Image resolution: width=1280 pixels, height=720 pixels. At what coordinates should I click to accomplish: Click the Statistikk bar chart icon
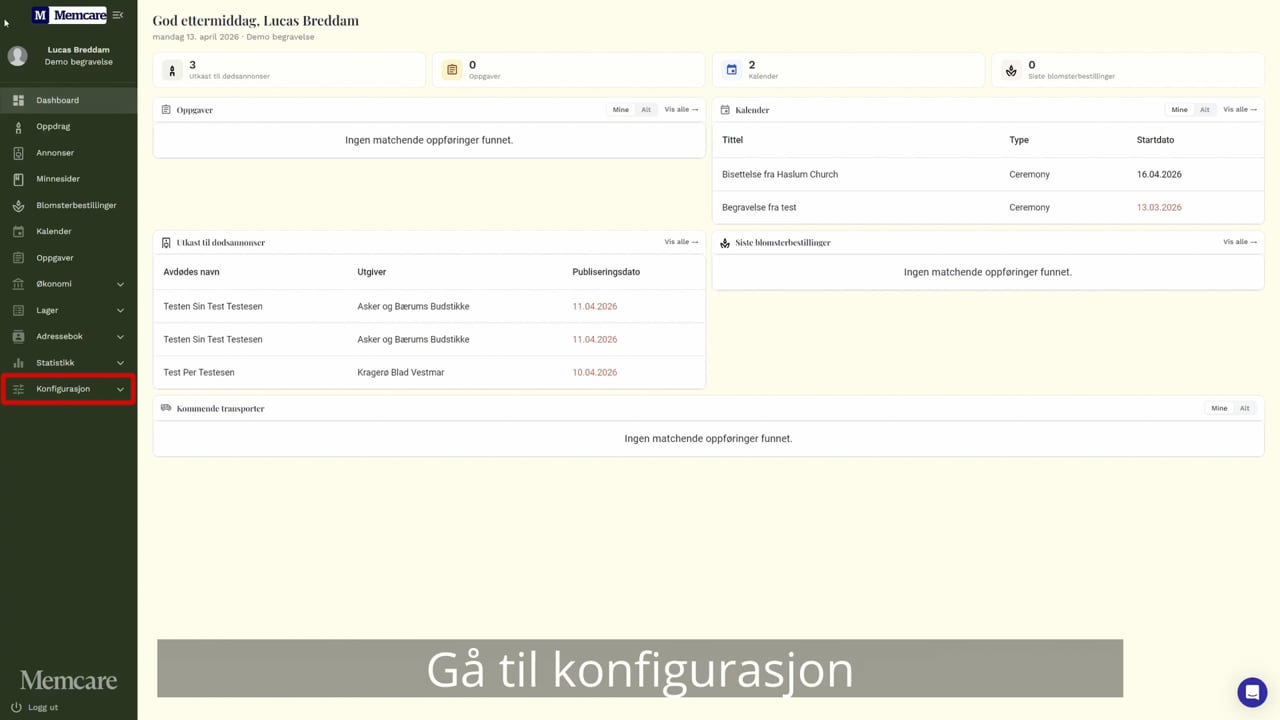click(18, 363)
